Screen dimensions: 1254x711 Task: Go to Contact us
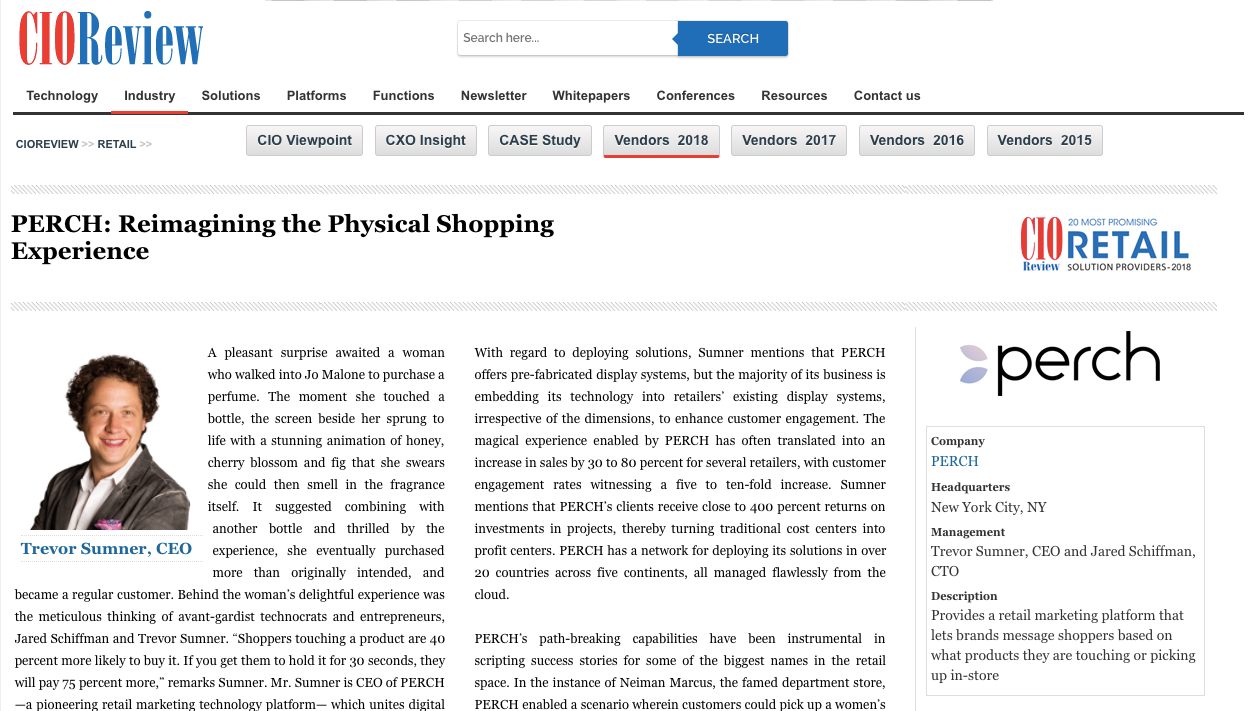887,96
